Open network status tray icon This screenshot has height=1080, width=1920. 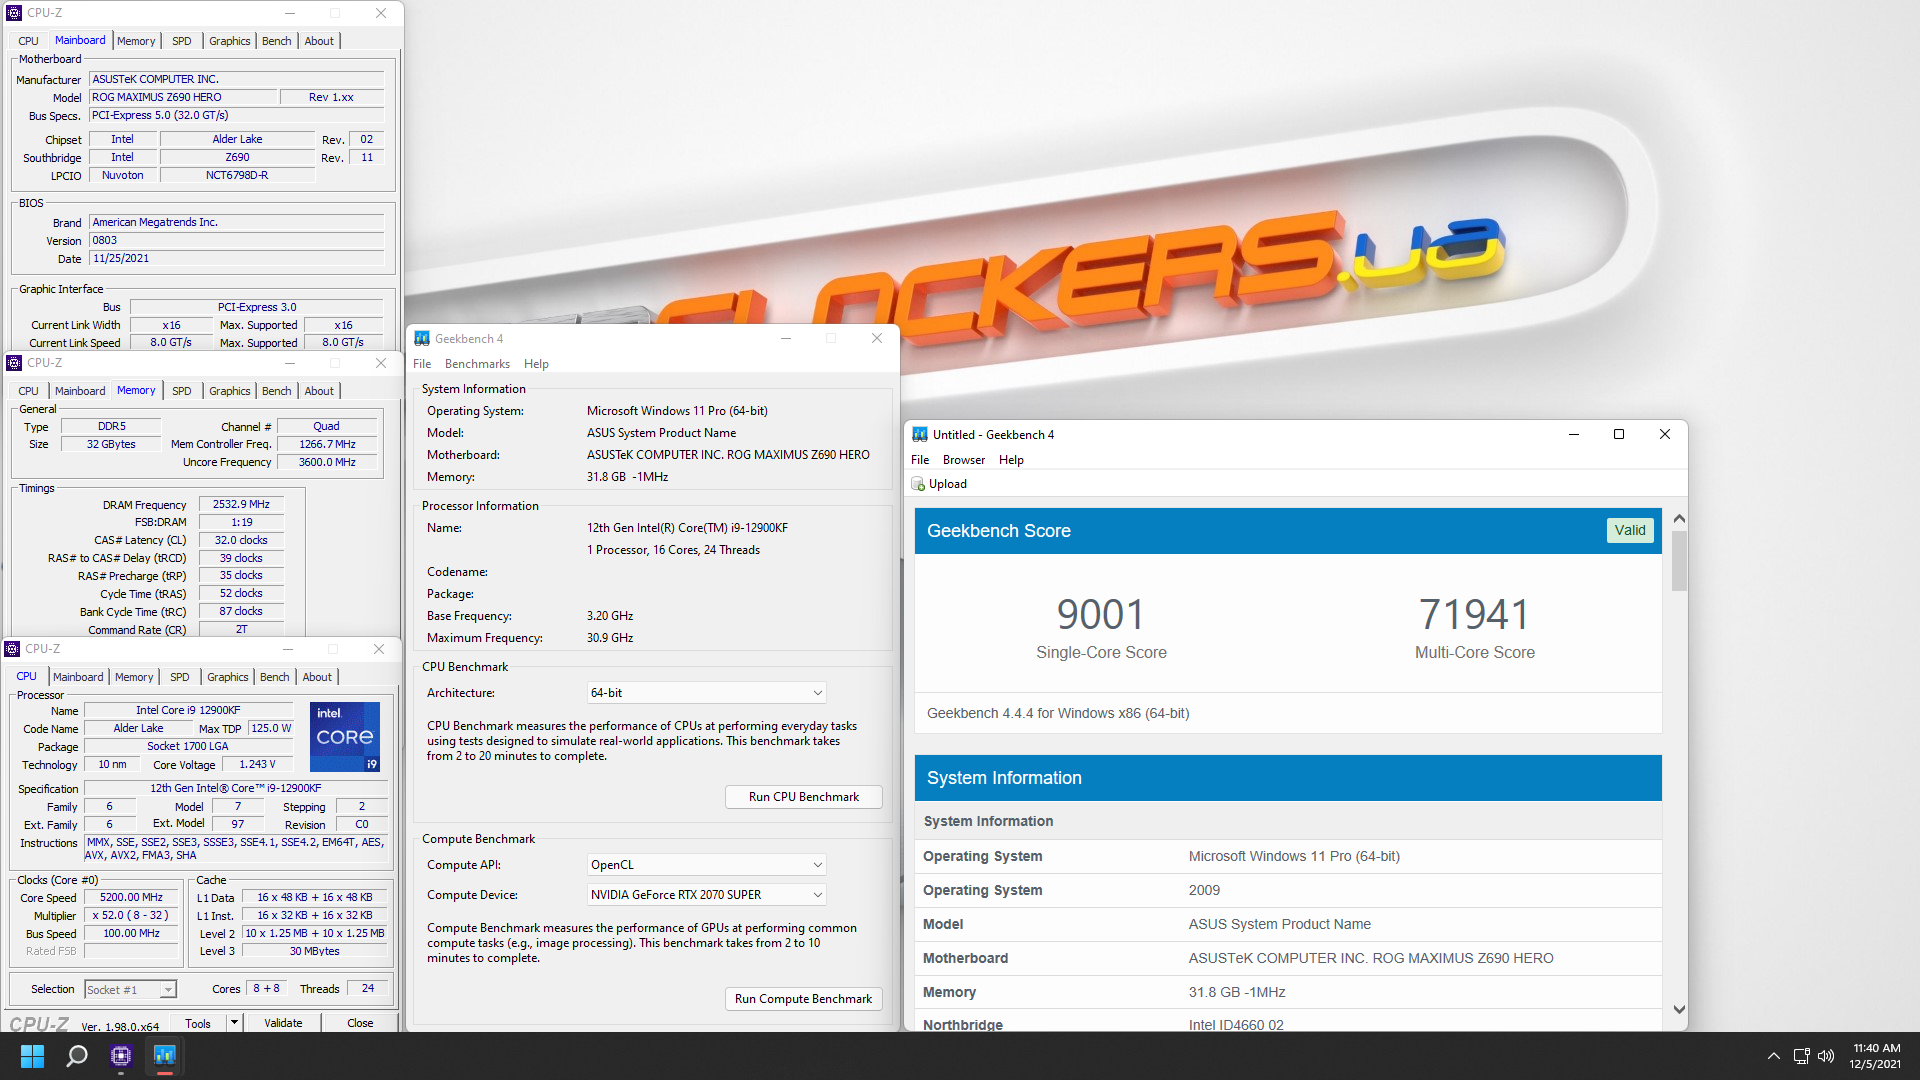(x=1801, y=1056)
